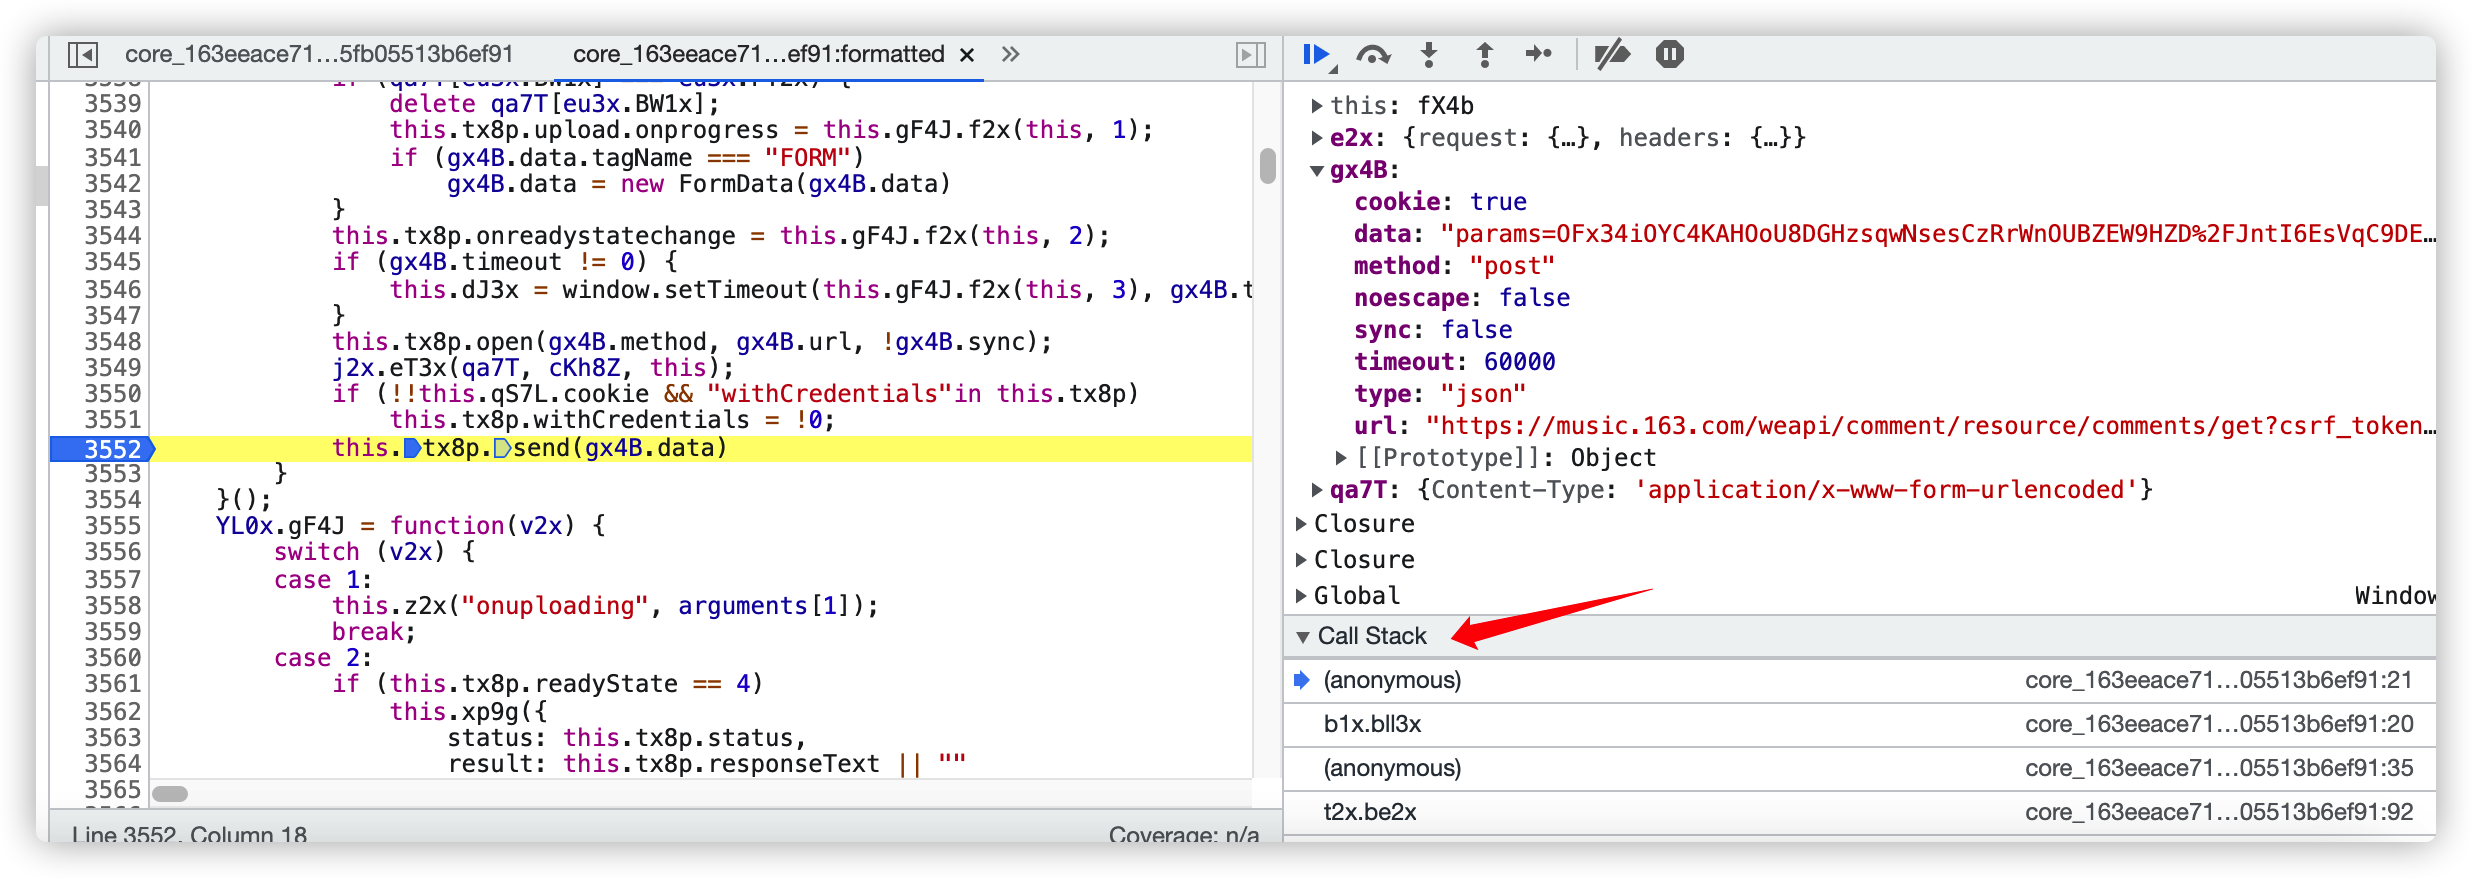This screenshot has height=878, width=2472.
Task: Show the file navigator sidebar
Action: click(x=83, y=54)
